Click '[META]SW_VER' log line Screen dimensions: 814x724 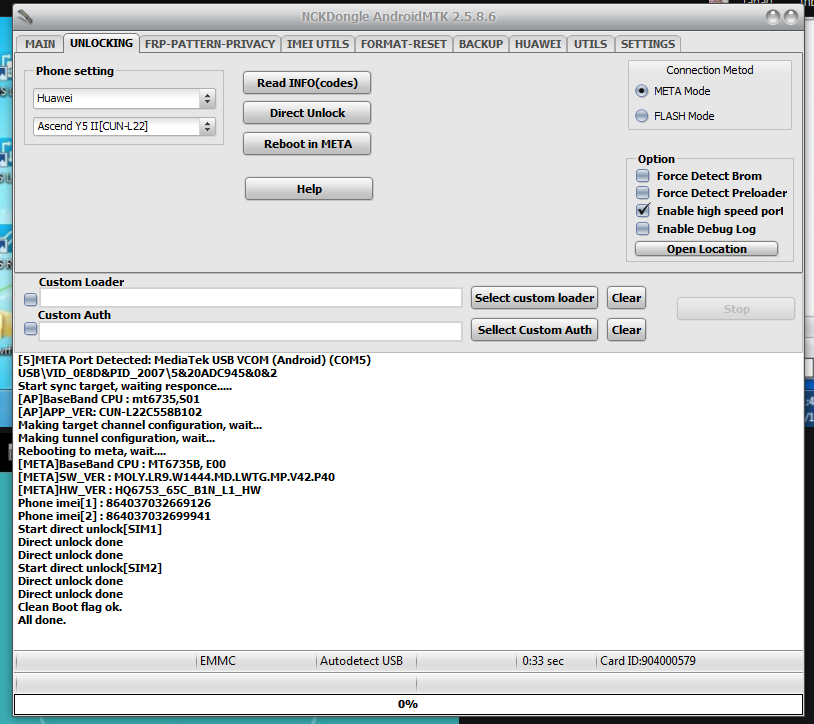coord(177,477)
